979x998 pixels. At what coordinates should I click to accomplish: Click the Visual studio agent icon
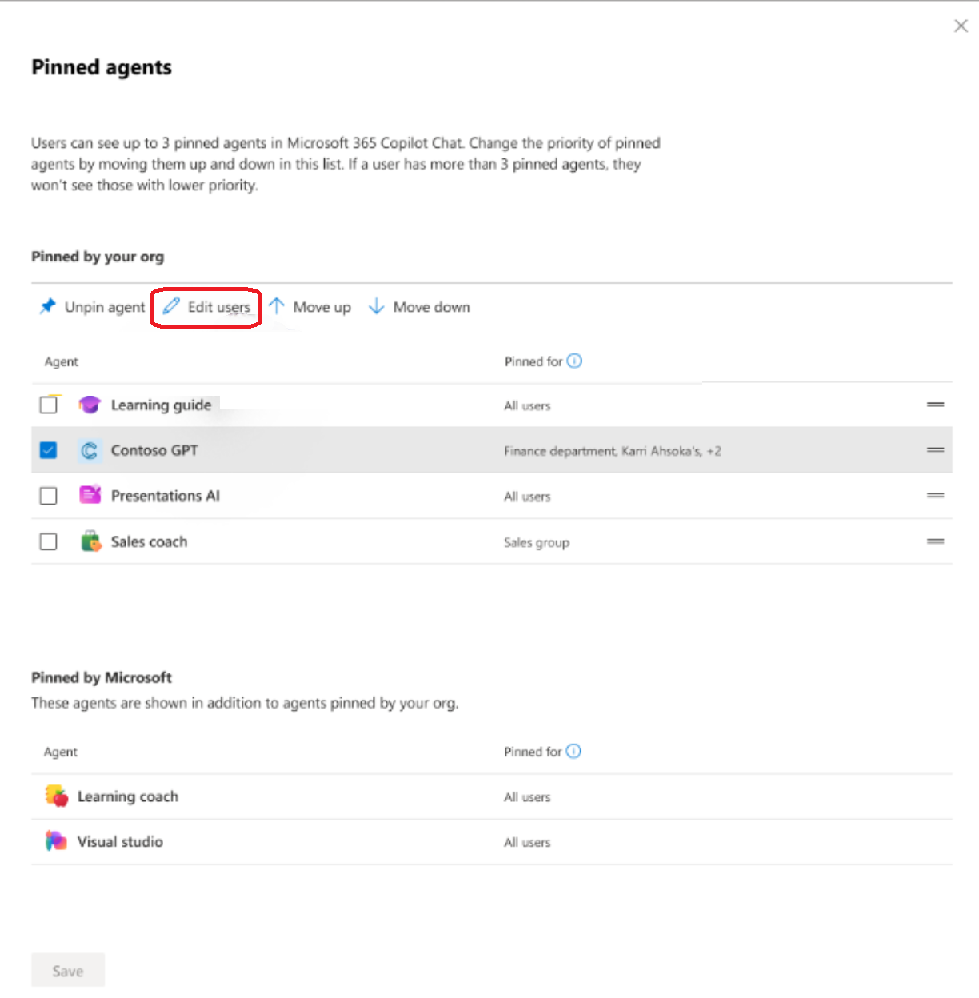57,841
